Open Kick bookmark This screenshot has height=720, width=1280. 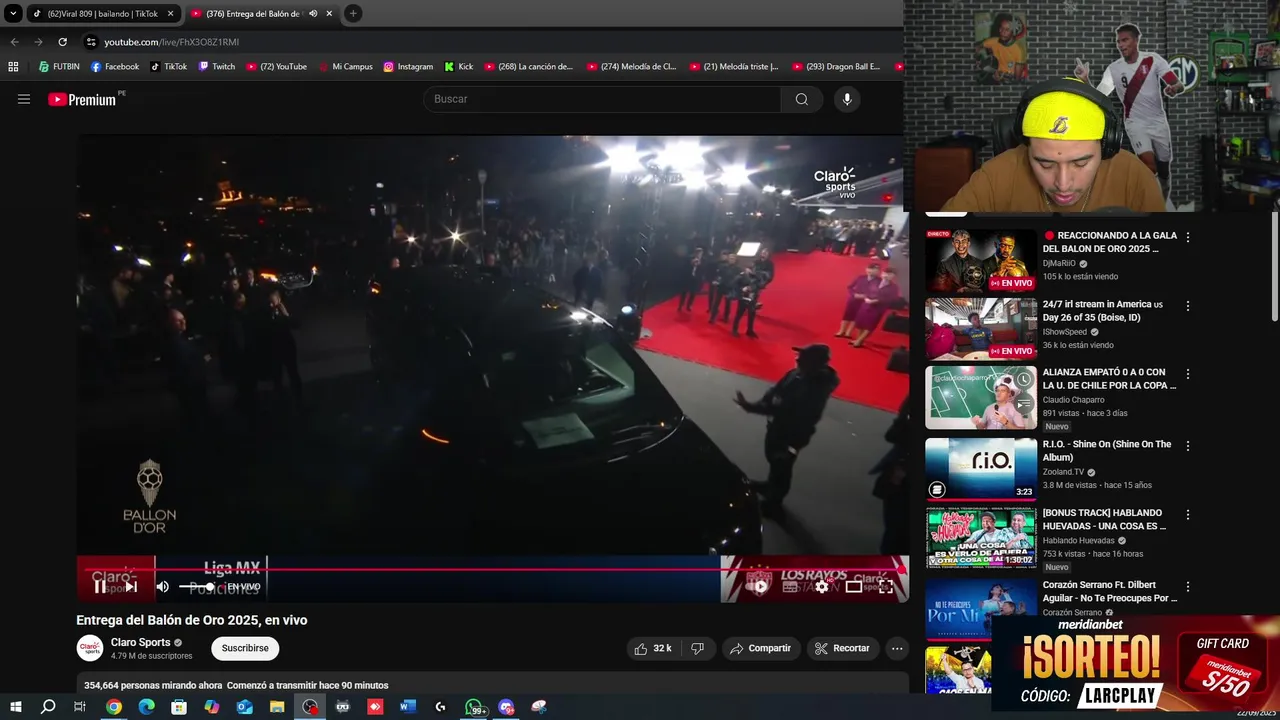[x=458, y=67]
